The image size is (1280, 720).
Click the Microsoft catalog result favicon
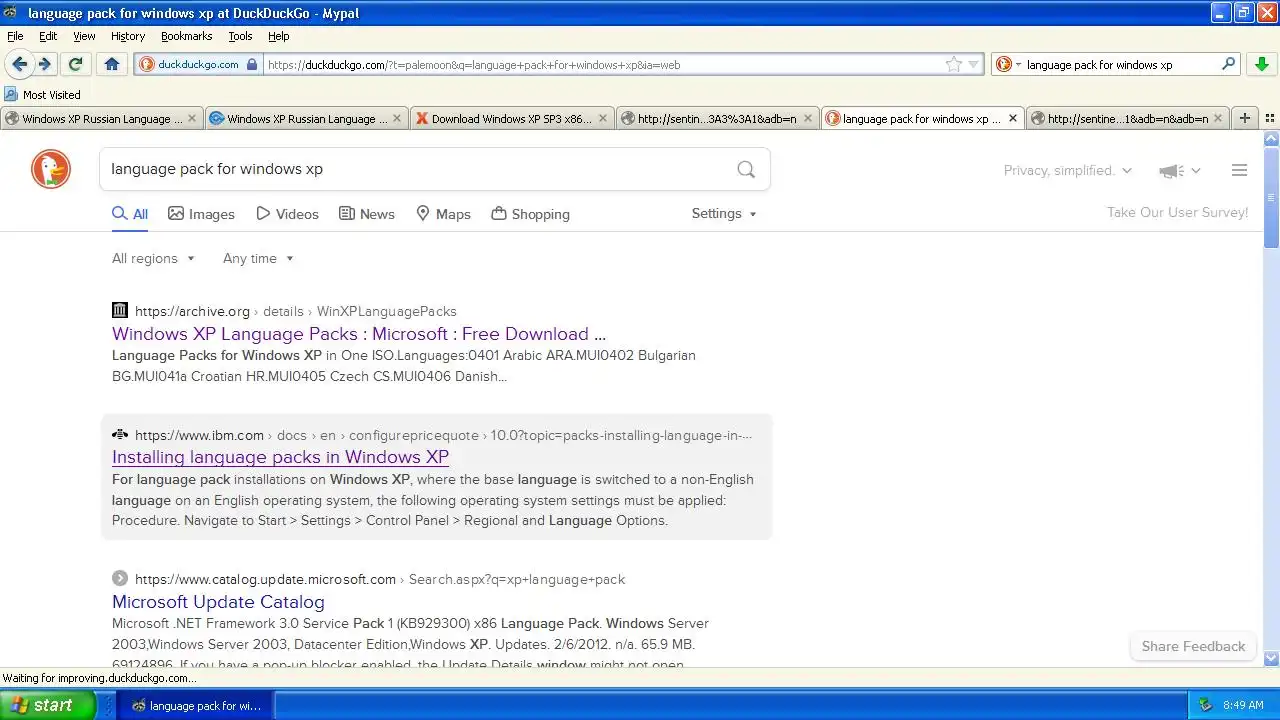point(120,578)
